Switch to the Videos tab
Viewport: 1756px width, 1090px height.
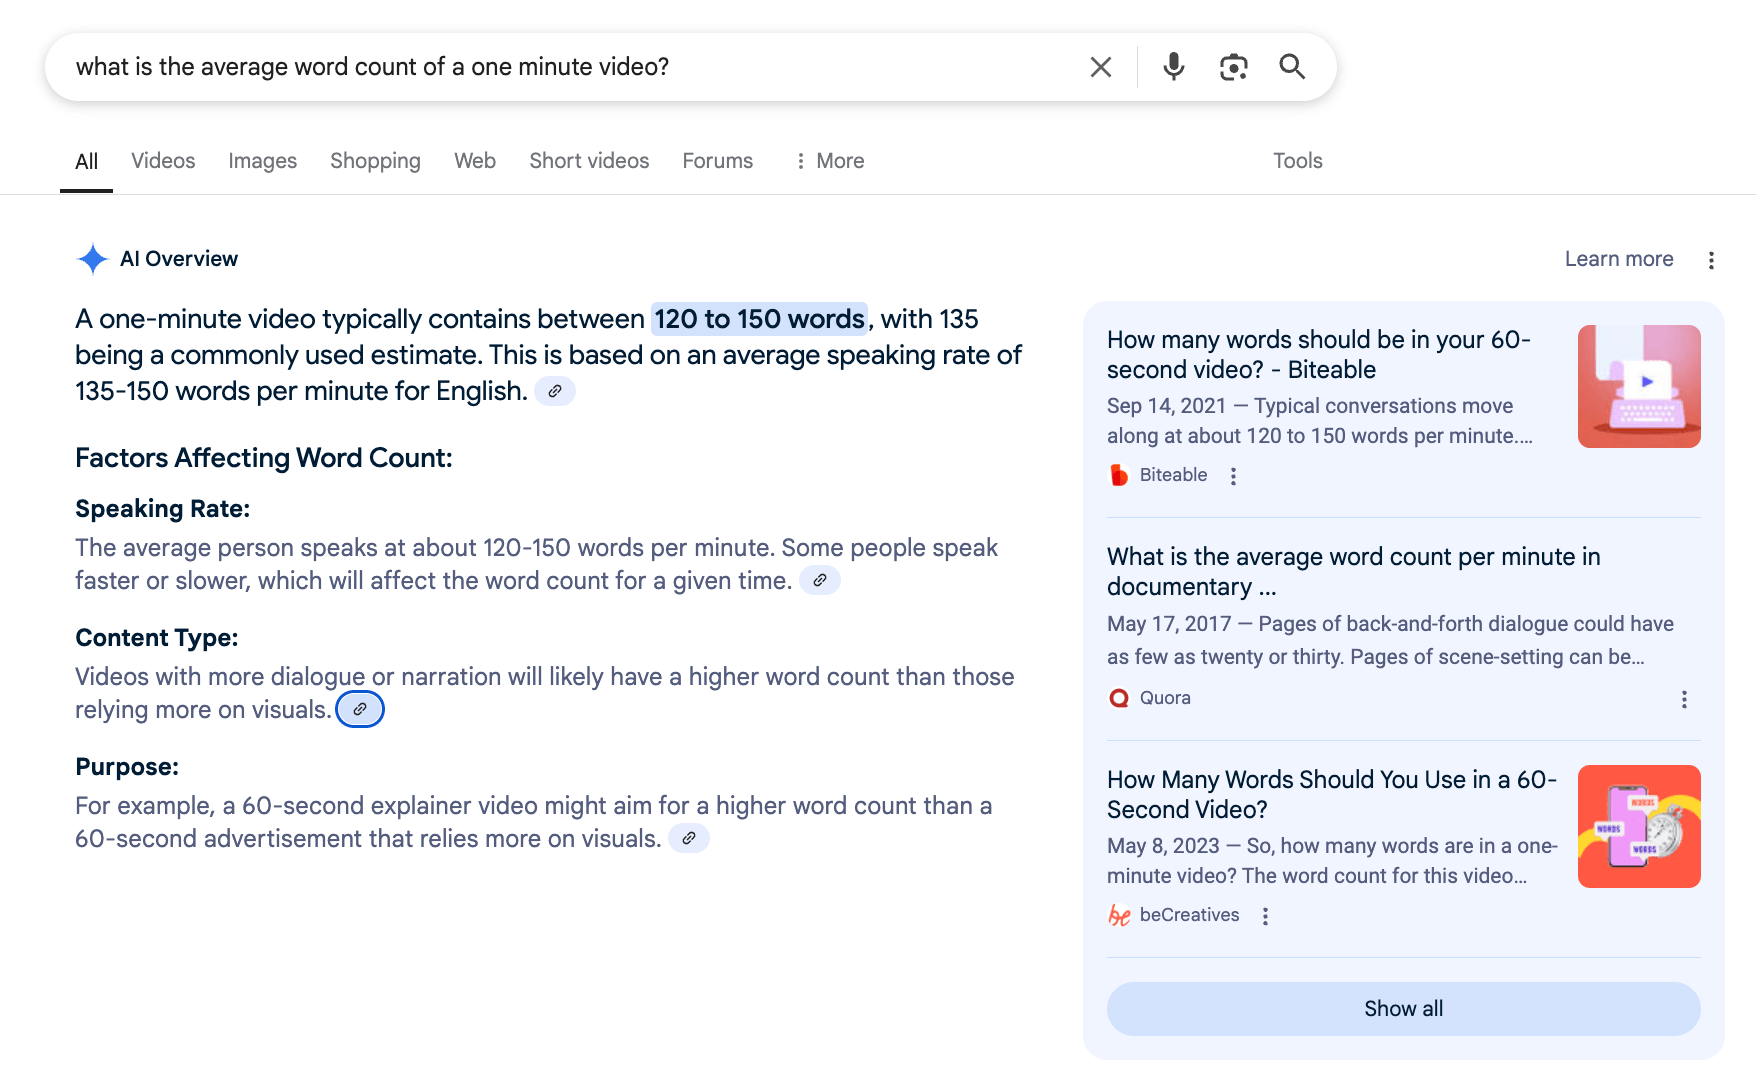coord(163,161)
